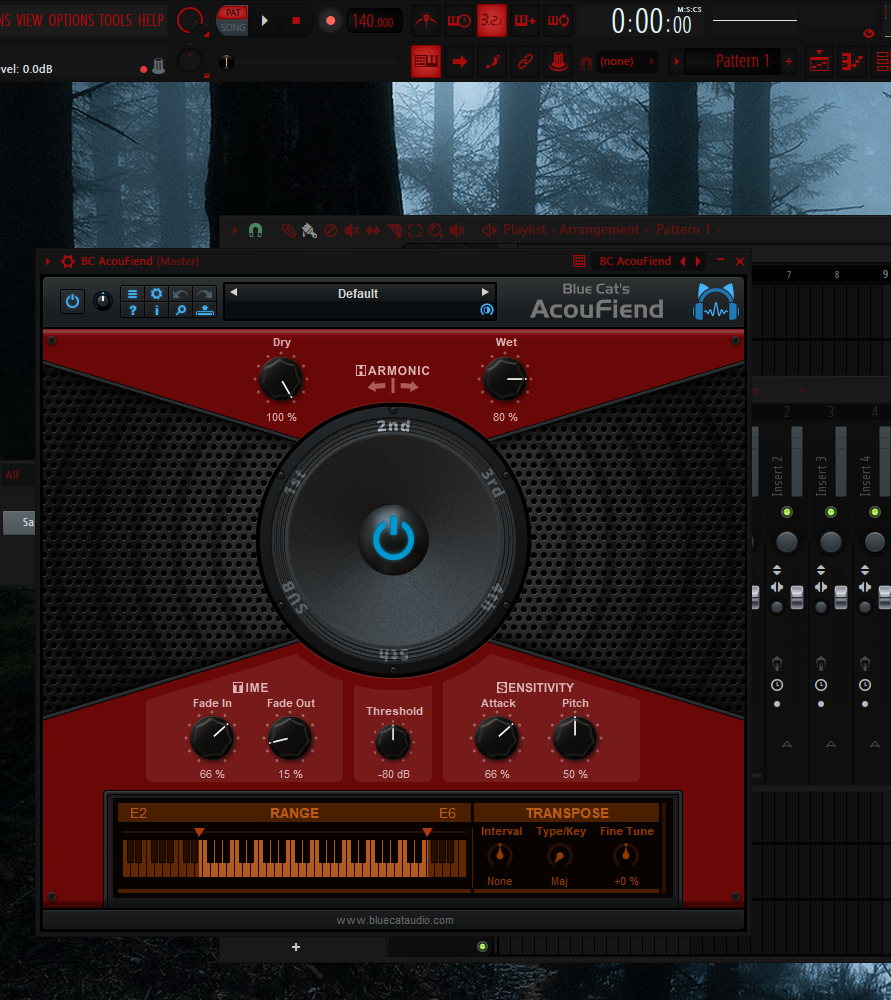Viewport: 891px width, 1000px height.
Task: Select next preset arrow beside Default
Action: (485, 292)
